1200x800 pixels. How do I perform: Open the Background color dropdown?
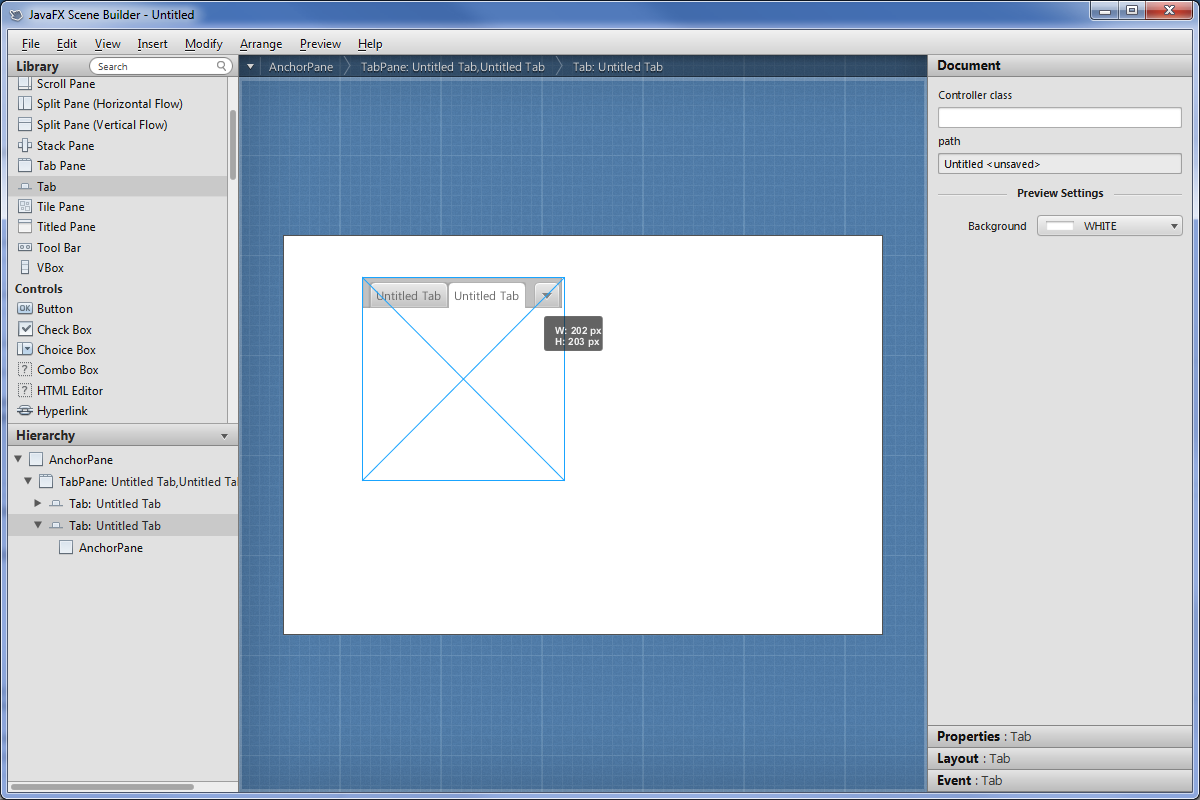(1174, 226)
